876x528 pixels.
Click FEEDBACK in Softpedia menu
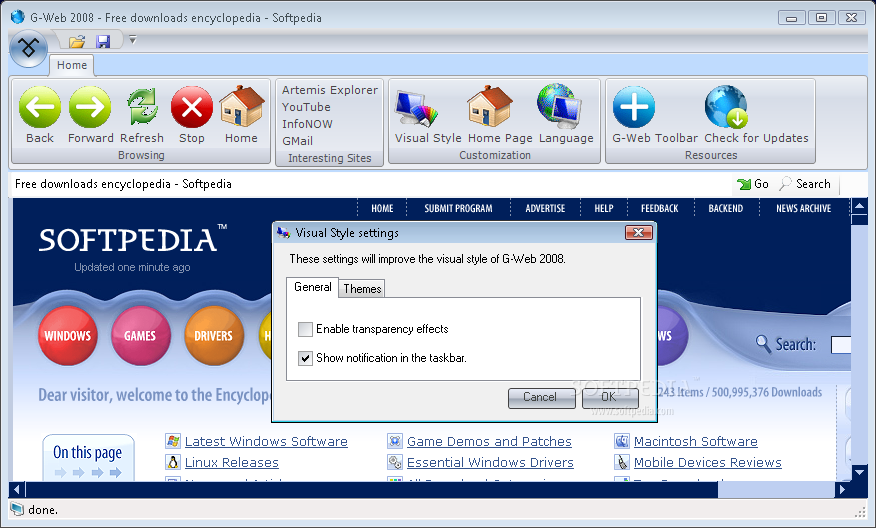click(660, 208)
